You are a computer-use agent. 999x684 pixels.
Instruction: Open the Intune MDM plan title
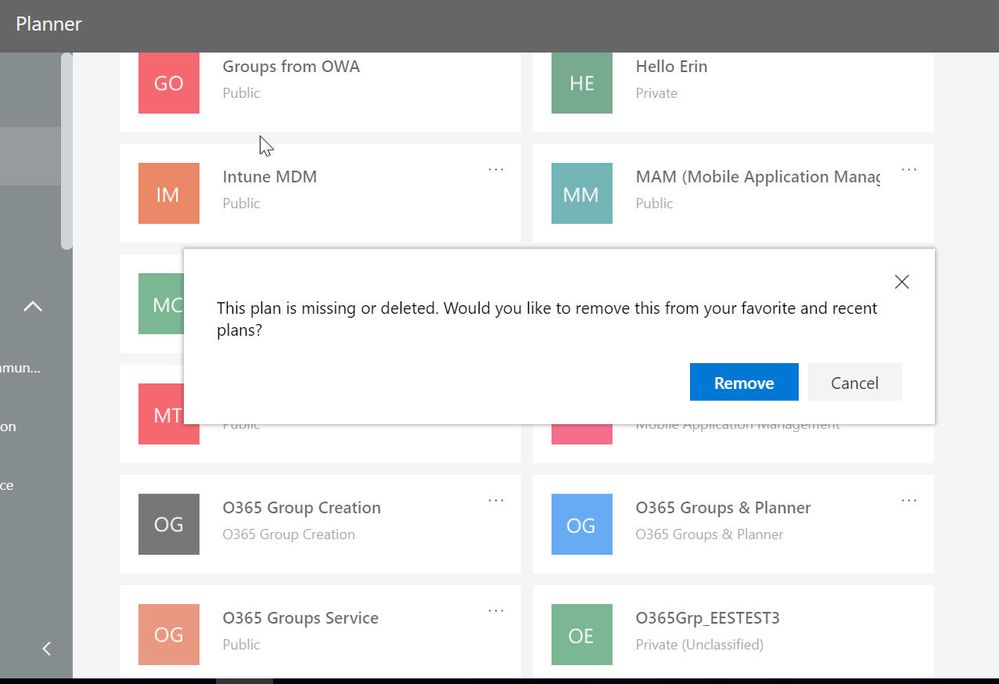[270, 176]
